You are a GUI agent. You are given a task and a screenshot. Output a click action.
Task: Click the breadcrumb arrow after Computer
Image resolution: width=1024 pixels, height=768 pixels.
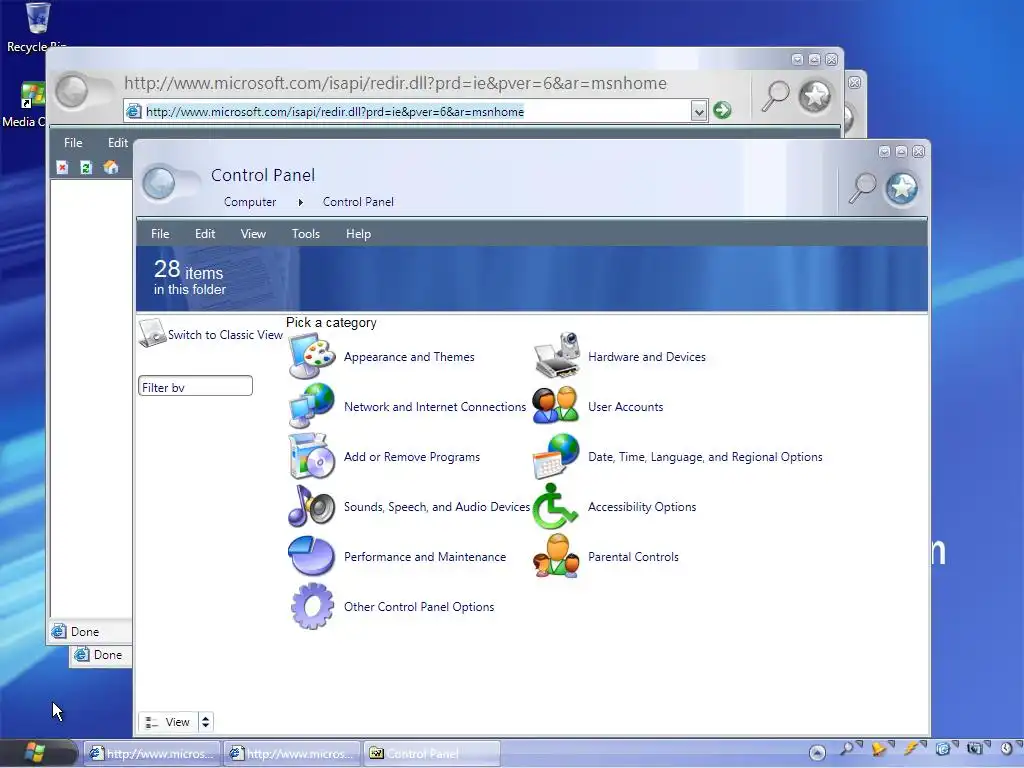pyautogui.click(x=300, y=202)
